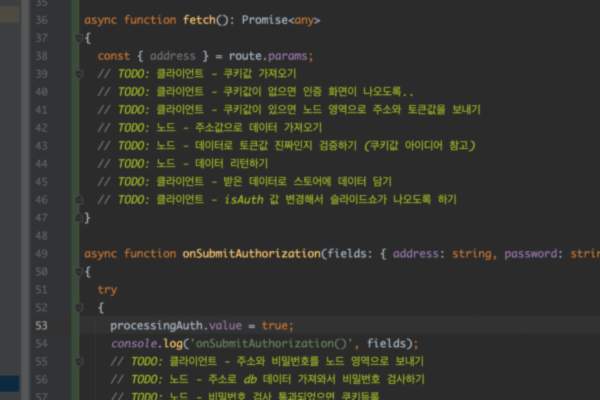The width and height of the screenshot is (600, 400).
Task: Click the comment ending "토큰값을 보내기" on line 41
Action: tap(318, 110)
